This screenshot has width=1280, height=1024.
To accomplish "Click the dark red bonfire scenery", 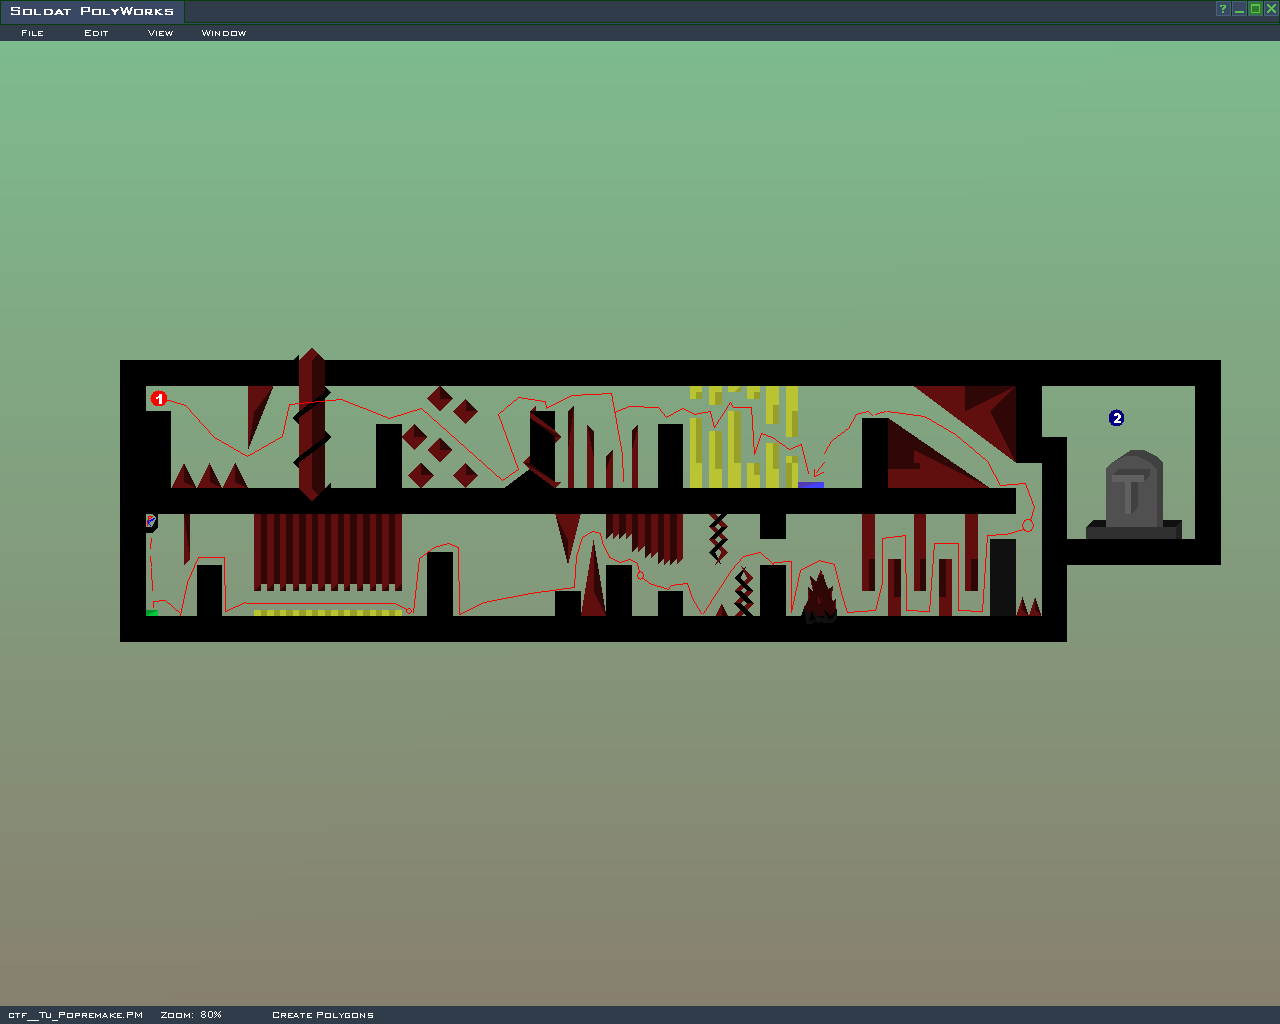I will (x=819, y=597).
